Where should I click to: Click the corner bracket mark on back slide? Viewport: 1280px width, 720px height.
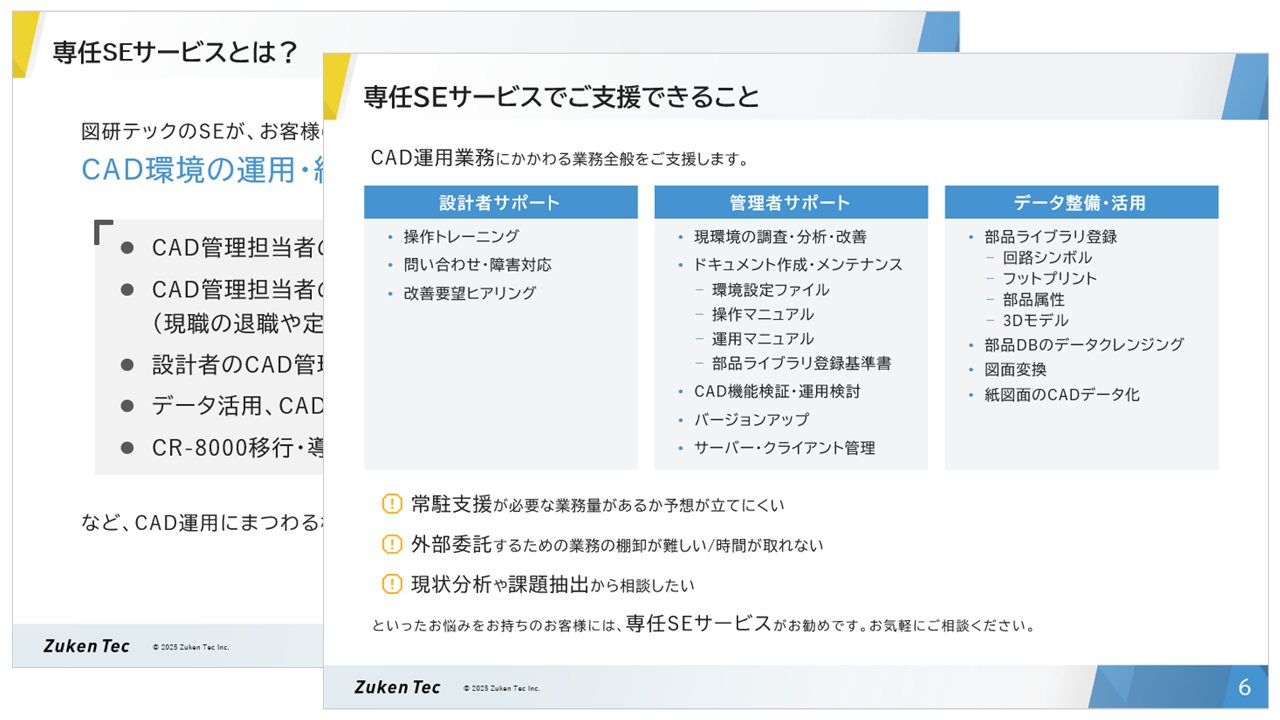point(103,232)
